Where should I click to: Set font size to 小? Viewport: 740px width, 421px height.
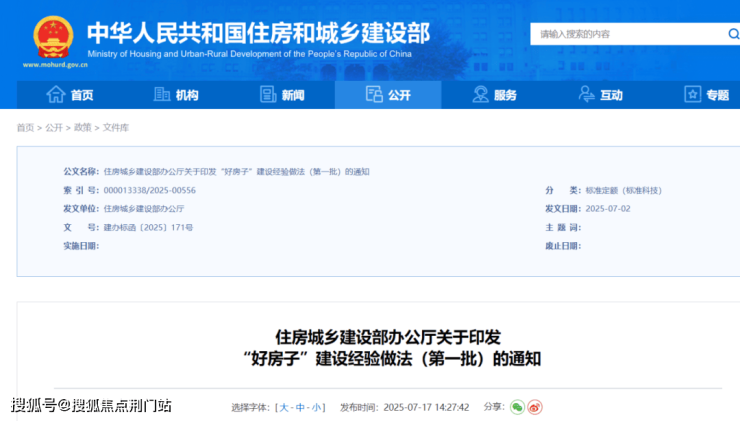(x=316, y=407)
